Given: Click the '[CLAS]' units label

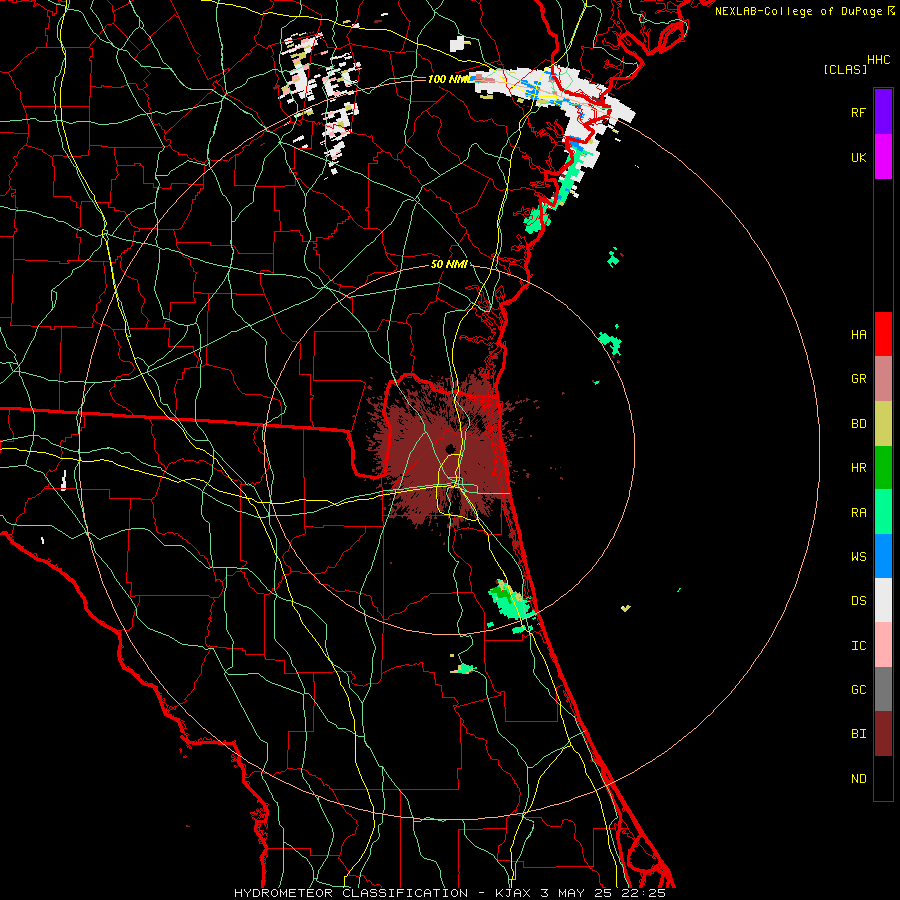Looking at the screenshot, I should click(x=845, y=69).
